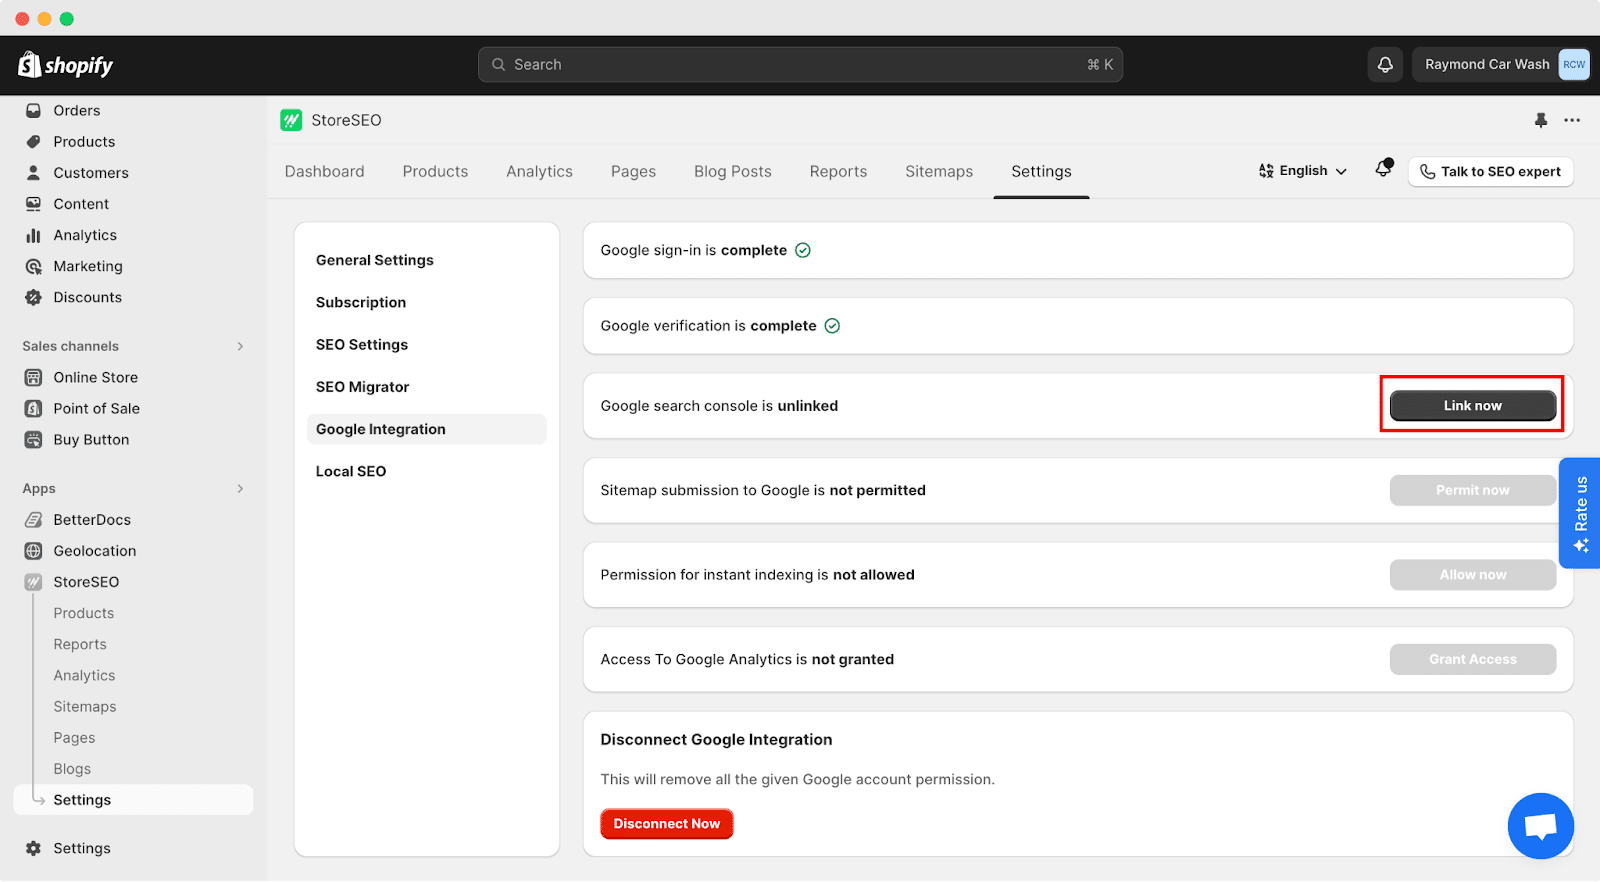The height and width of the screenshot is (882, 1600).
Task: Open the Pages tab
Action: pyautogui.click(x=633, y=171)
